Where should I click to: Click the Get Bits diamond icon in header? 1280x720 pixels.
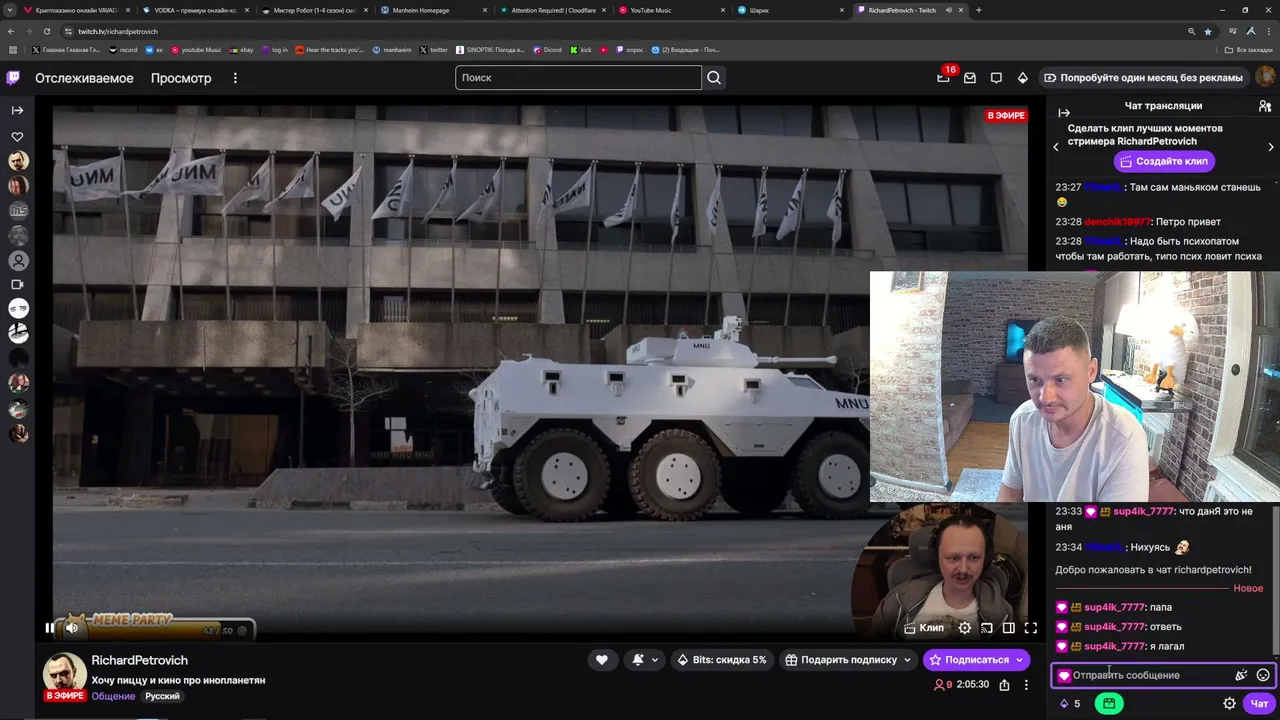click(1022, 78)
